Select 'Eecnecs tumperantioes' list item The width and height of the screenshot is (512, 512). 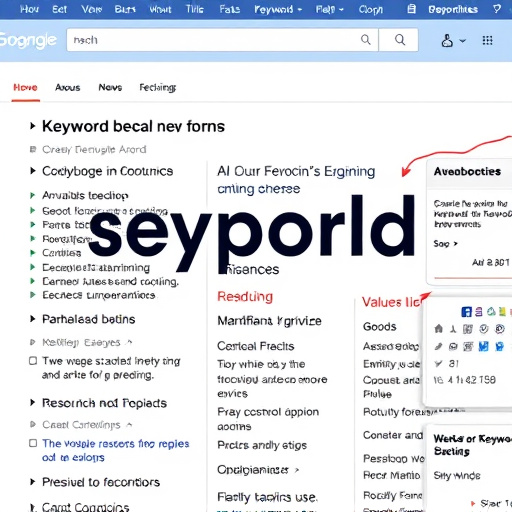99,295
